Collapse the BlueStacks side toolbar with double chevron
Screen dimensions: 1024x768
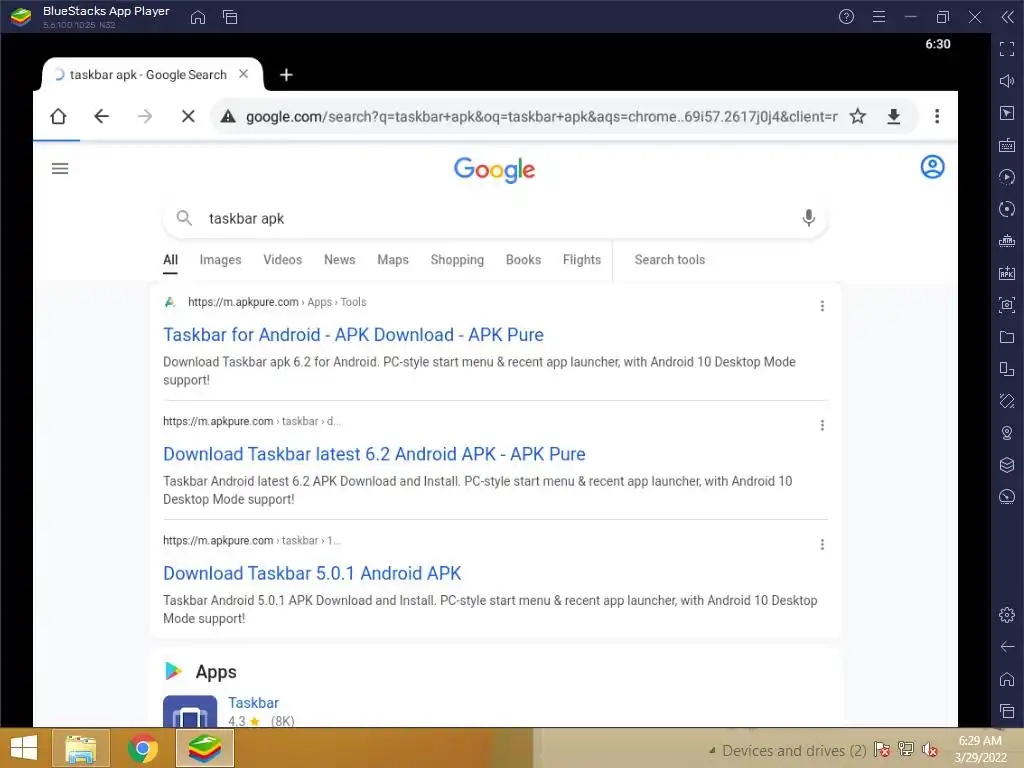click(1007, 17)
